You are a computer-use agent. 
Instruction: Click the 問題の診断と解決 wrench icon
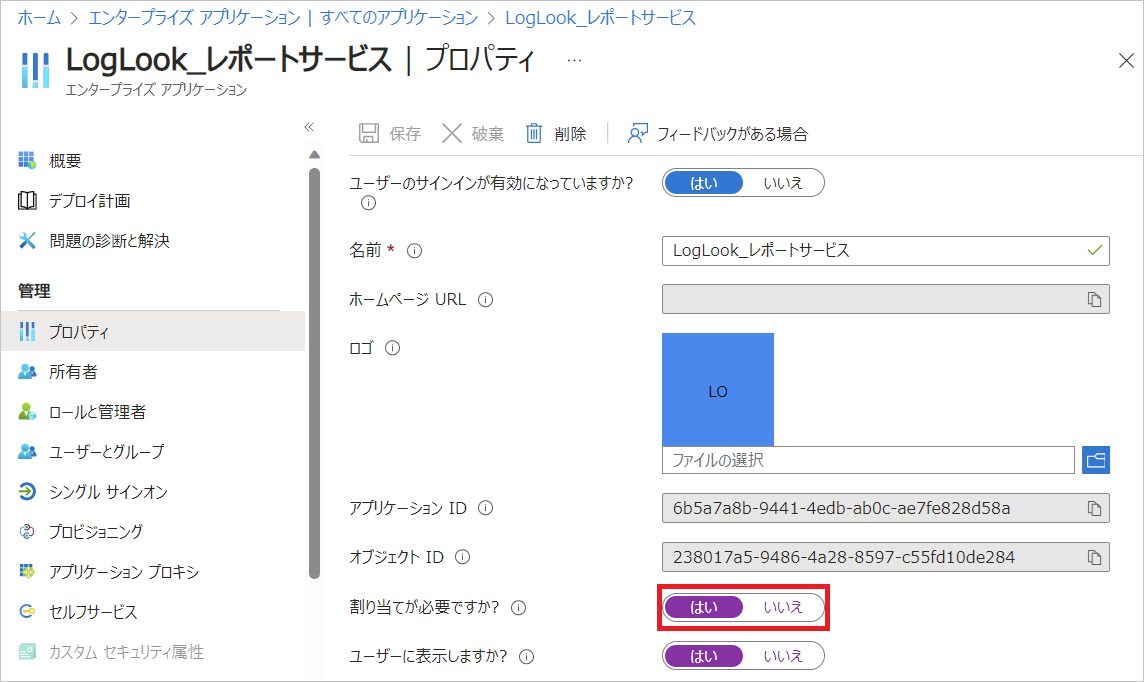click(x=27, y=241)
